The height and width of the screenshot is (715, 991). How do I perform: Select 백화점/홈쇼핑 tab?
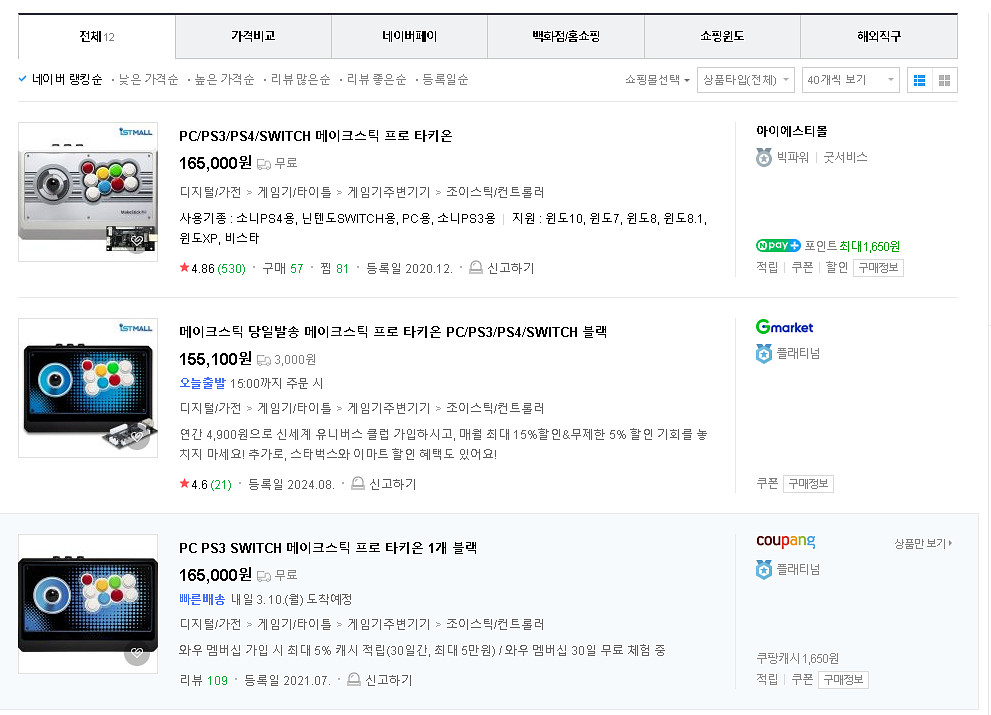tap(566, 37)
